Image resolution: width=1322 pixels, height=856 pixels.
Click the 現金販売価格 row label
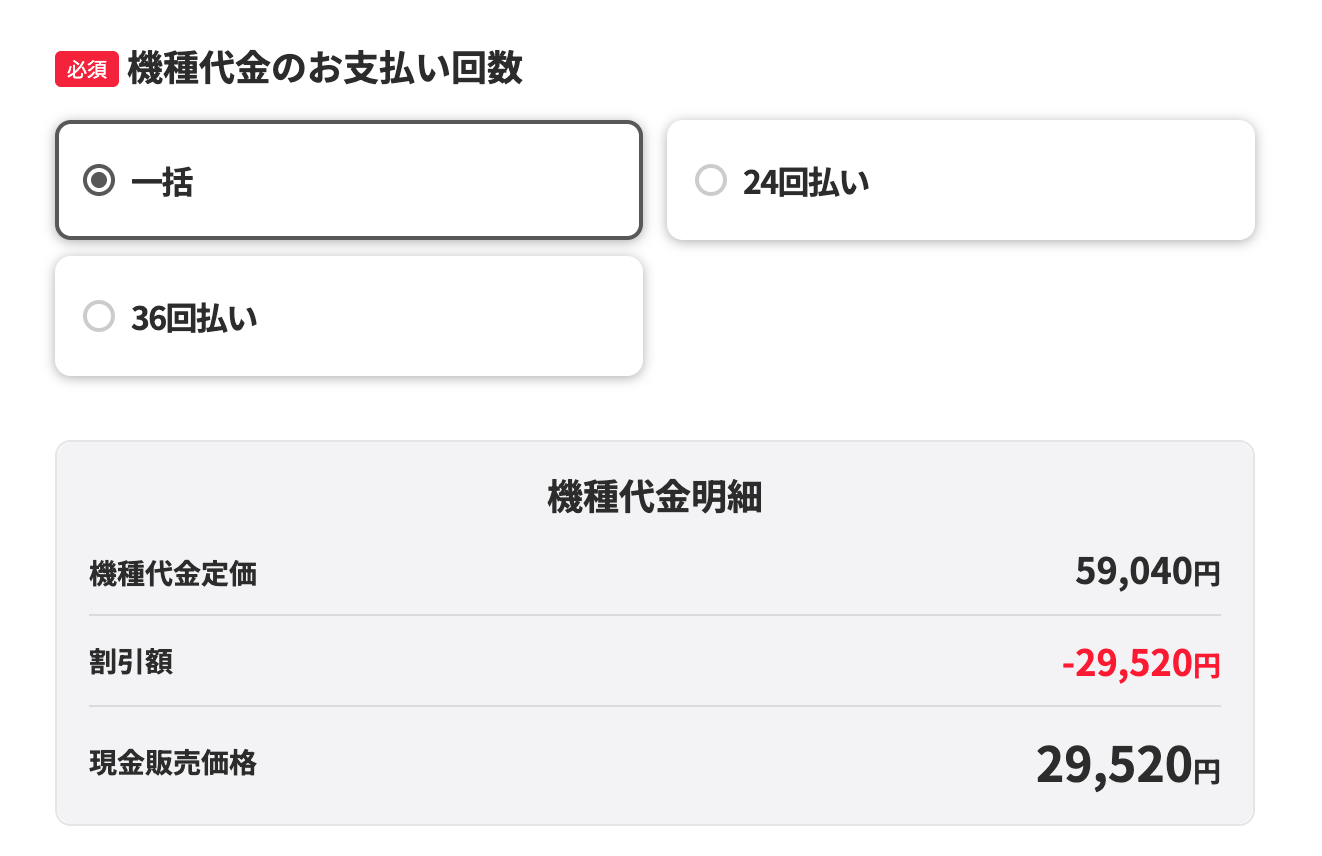[x=173, y=763]
